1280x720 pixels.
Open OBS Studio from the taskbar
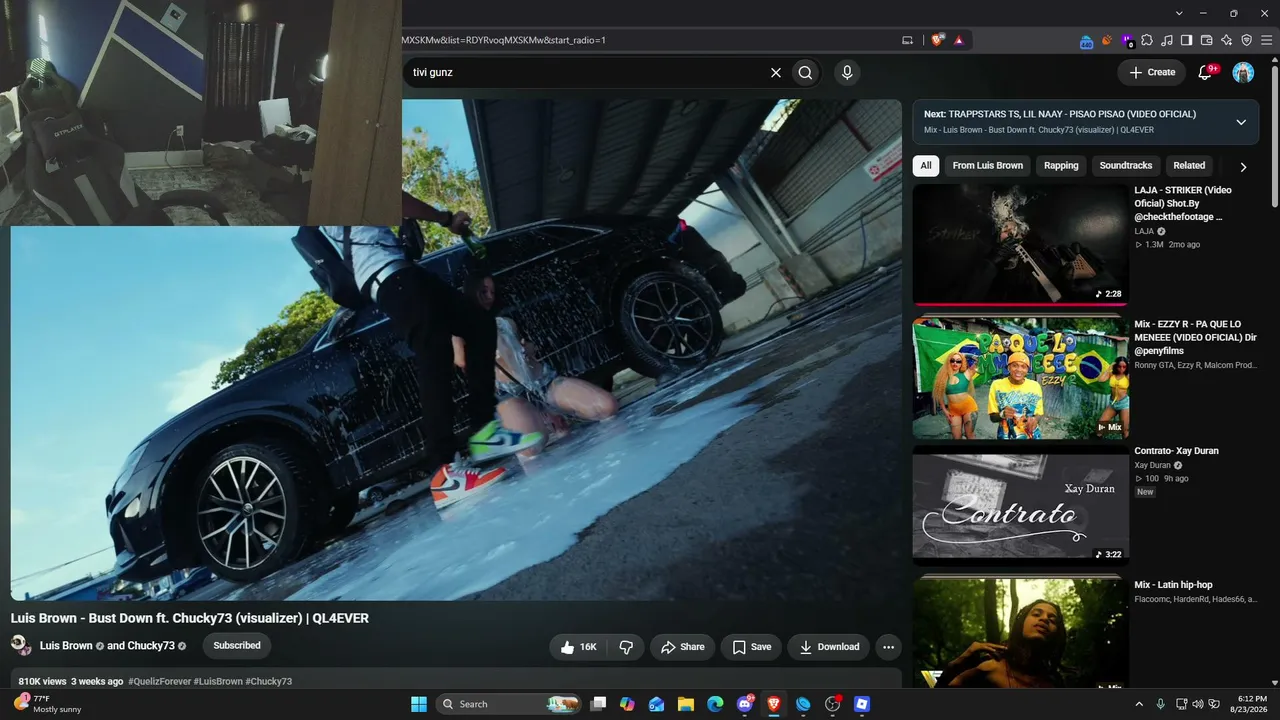click(832, 704)
